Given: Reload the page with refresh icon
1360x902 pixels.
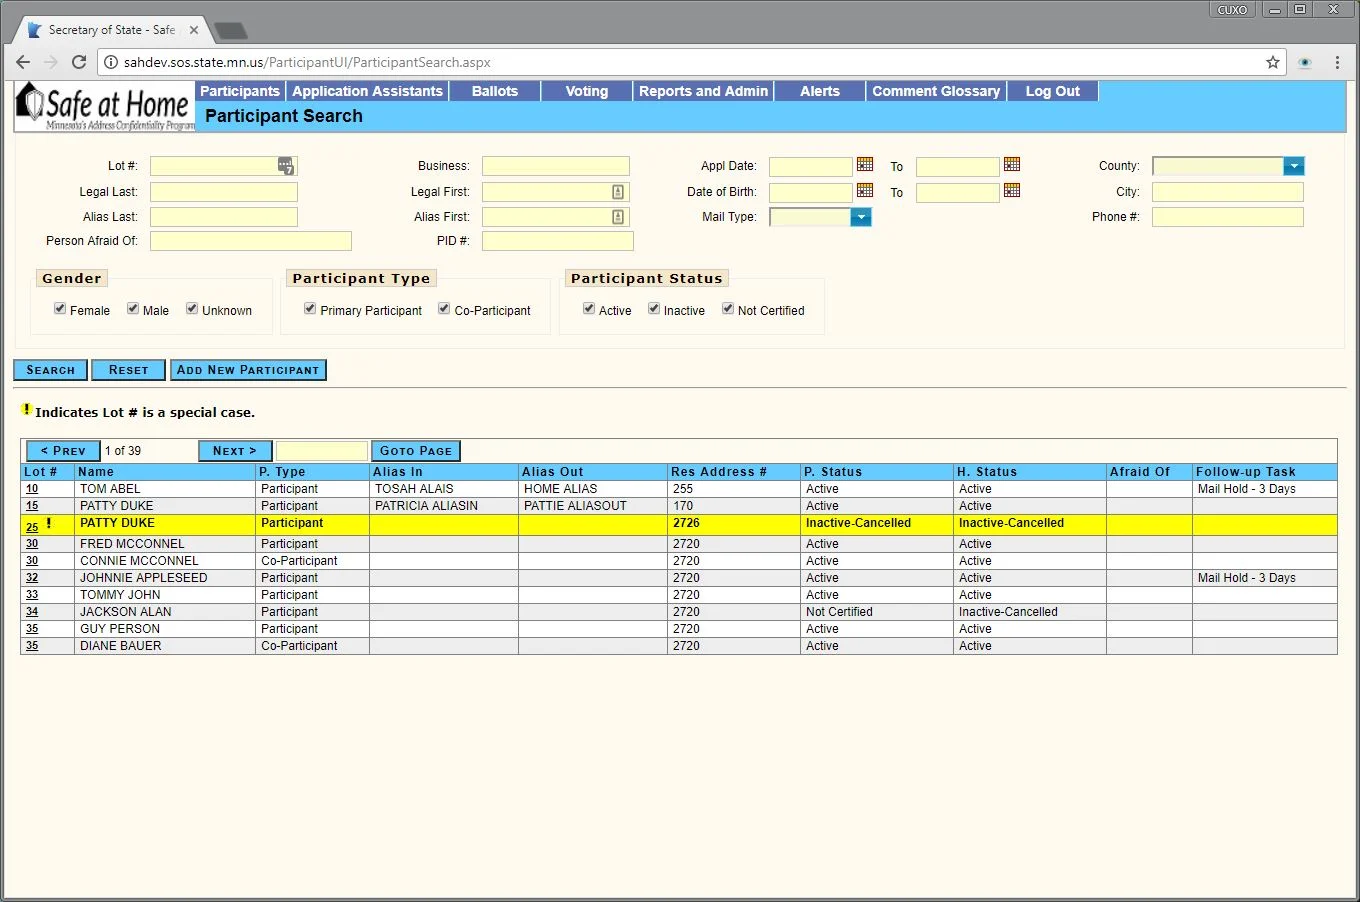Looking at the screenshot, I should tap(79, 62).
